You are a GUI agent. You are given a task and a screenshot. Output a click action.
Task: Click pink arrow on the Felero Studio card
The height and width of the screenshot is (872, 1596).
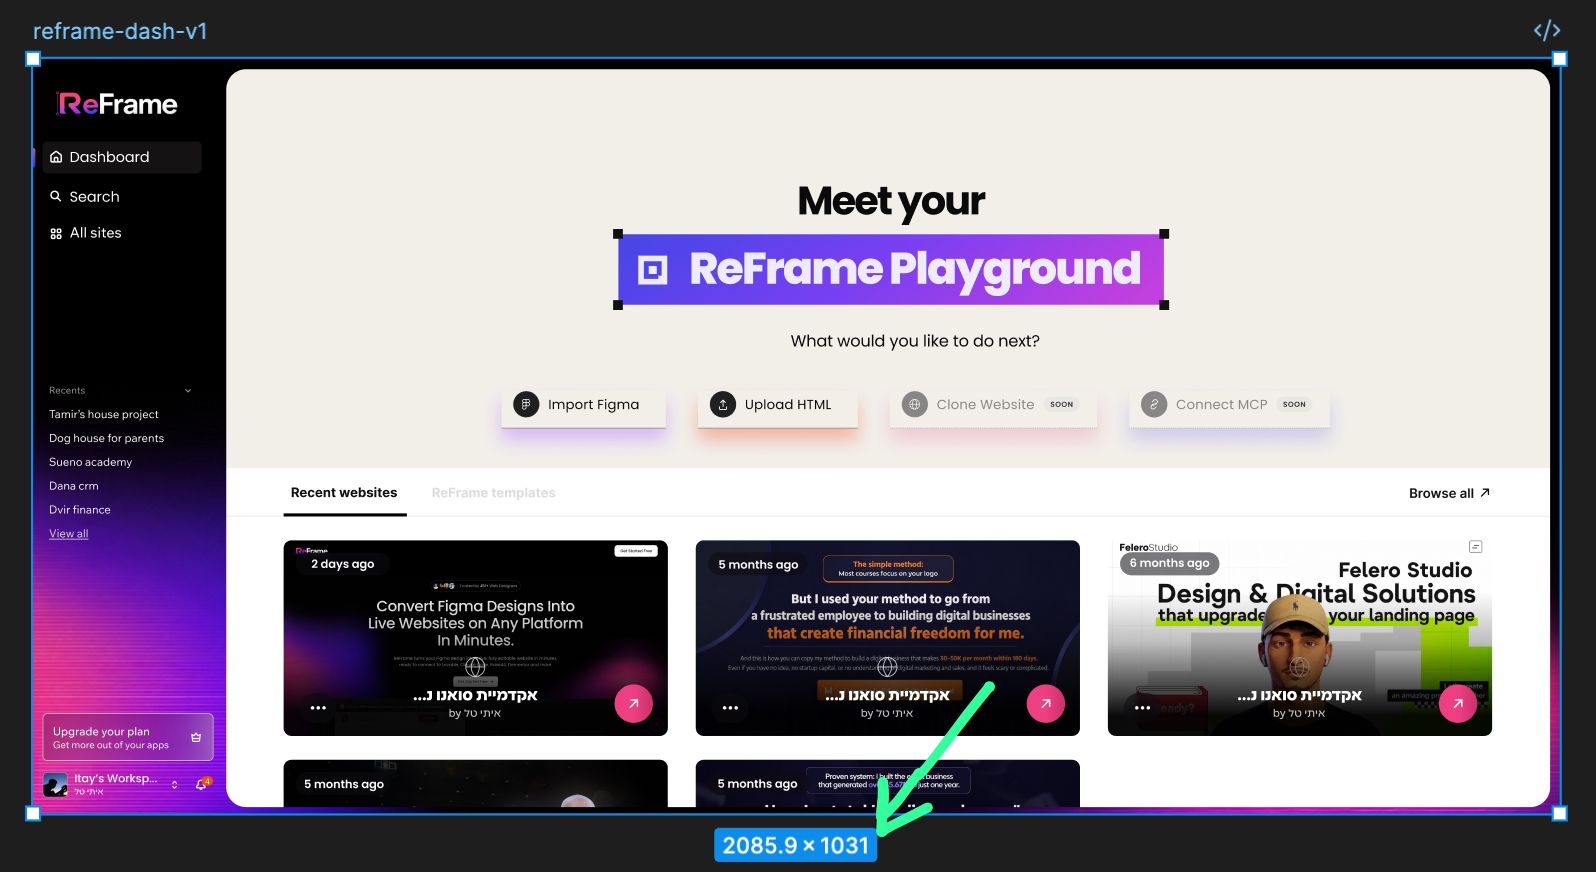point(1457,704)
